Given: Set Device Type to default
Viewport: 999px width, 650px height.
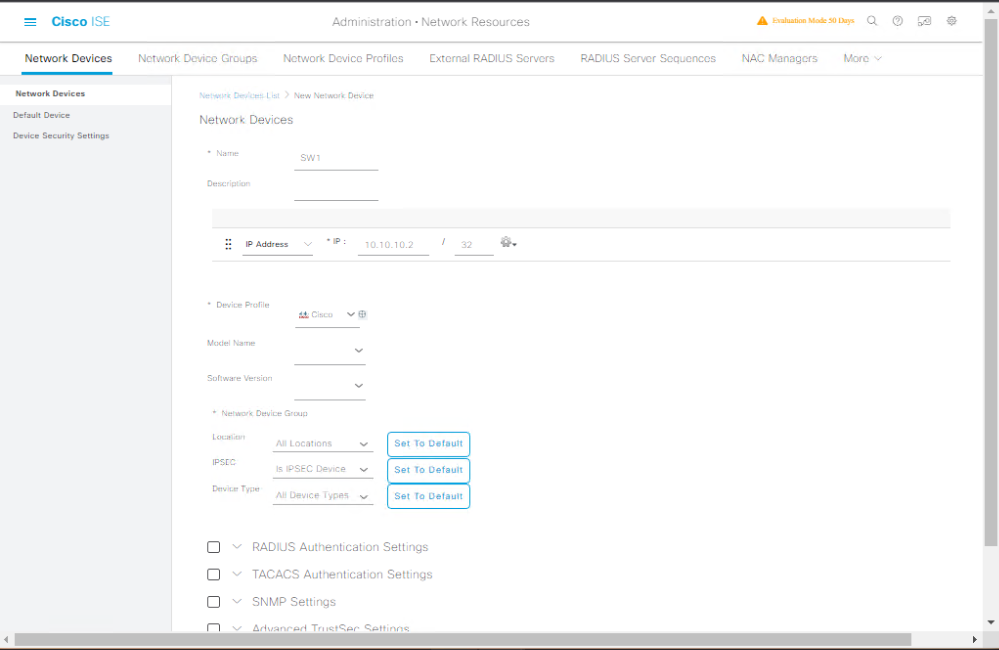Looking at the screenshot, I should pos(428,496).
